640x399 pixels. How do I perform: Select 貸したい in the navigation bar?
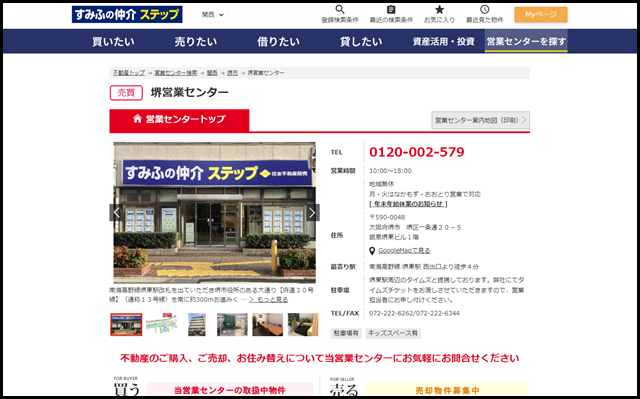click(x=361, y=41)
